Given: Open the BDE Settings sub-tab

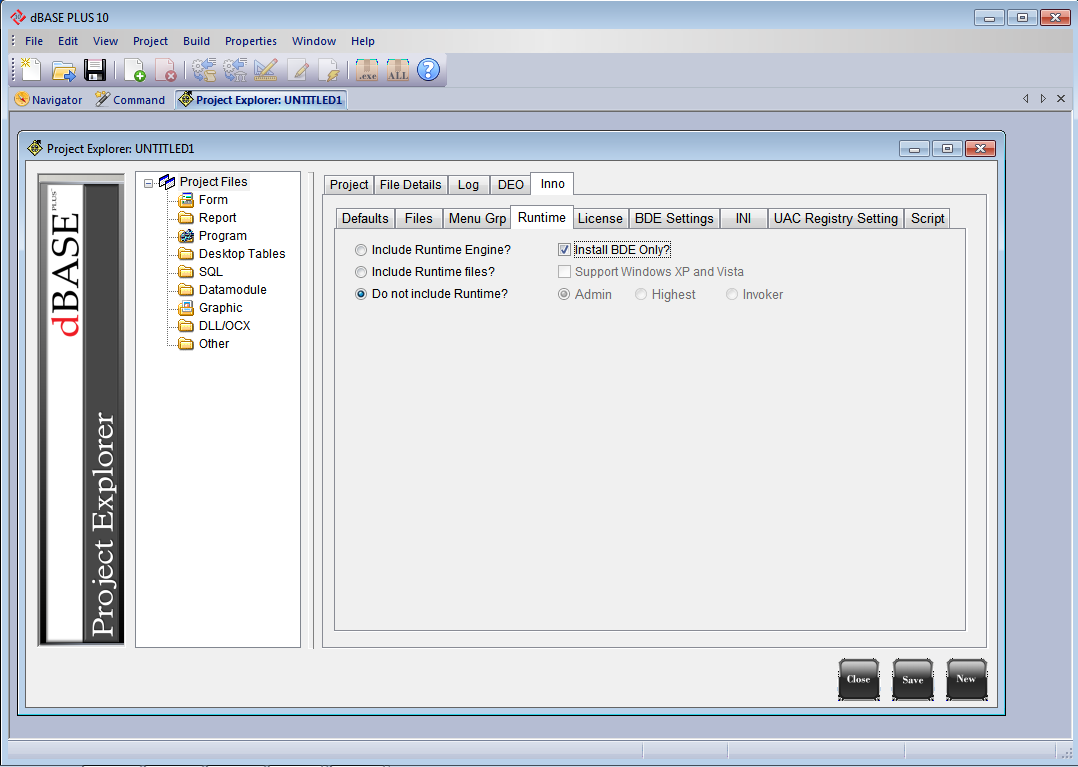Looking at the screenshot, I should tap(674, 219).
